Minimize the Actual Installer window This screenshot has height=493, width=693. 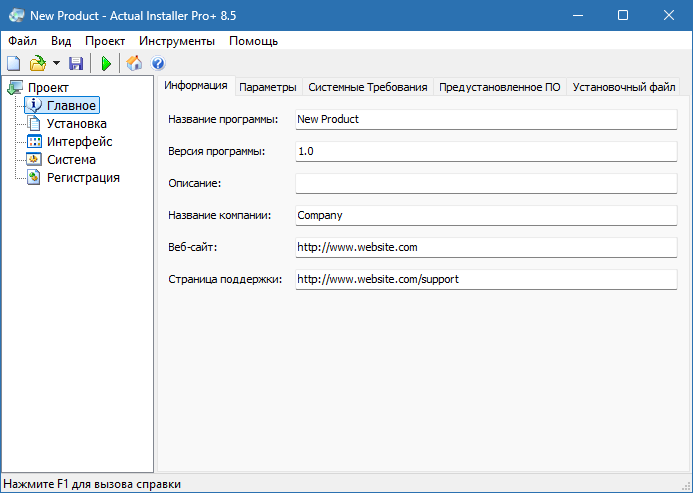pos(578,15)
